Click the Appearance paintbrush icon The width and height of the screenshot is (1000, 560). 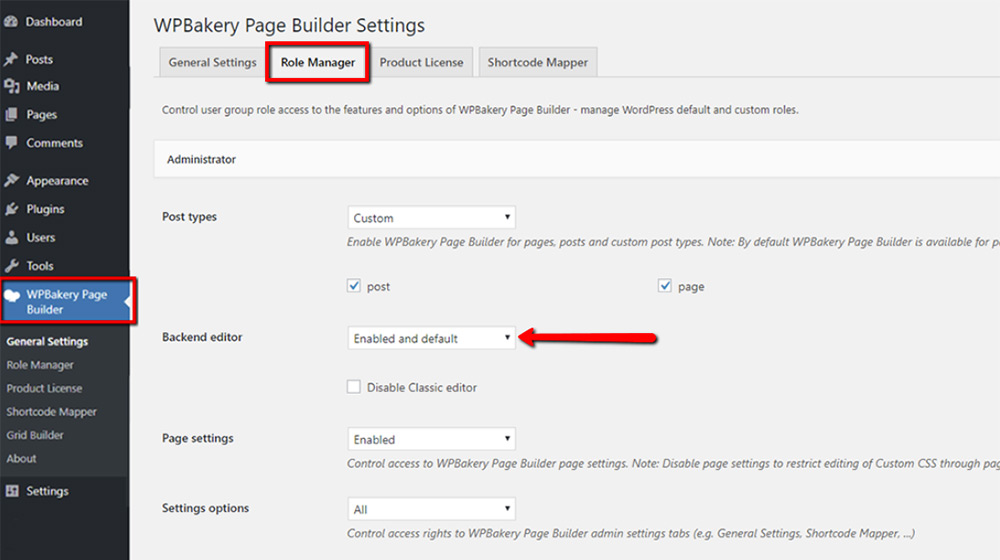point(11,181)
